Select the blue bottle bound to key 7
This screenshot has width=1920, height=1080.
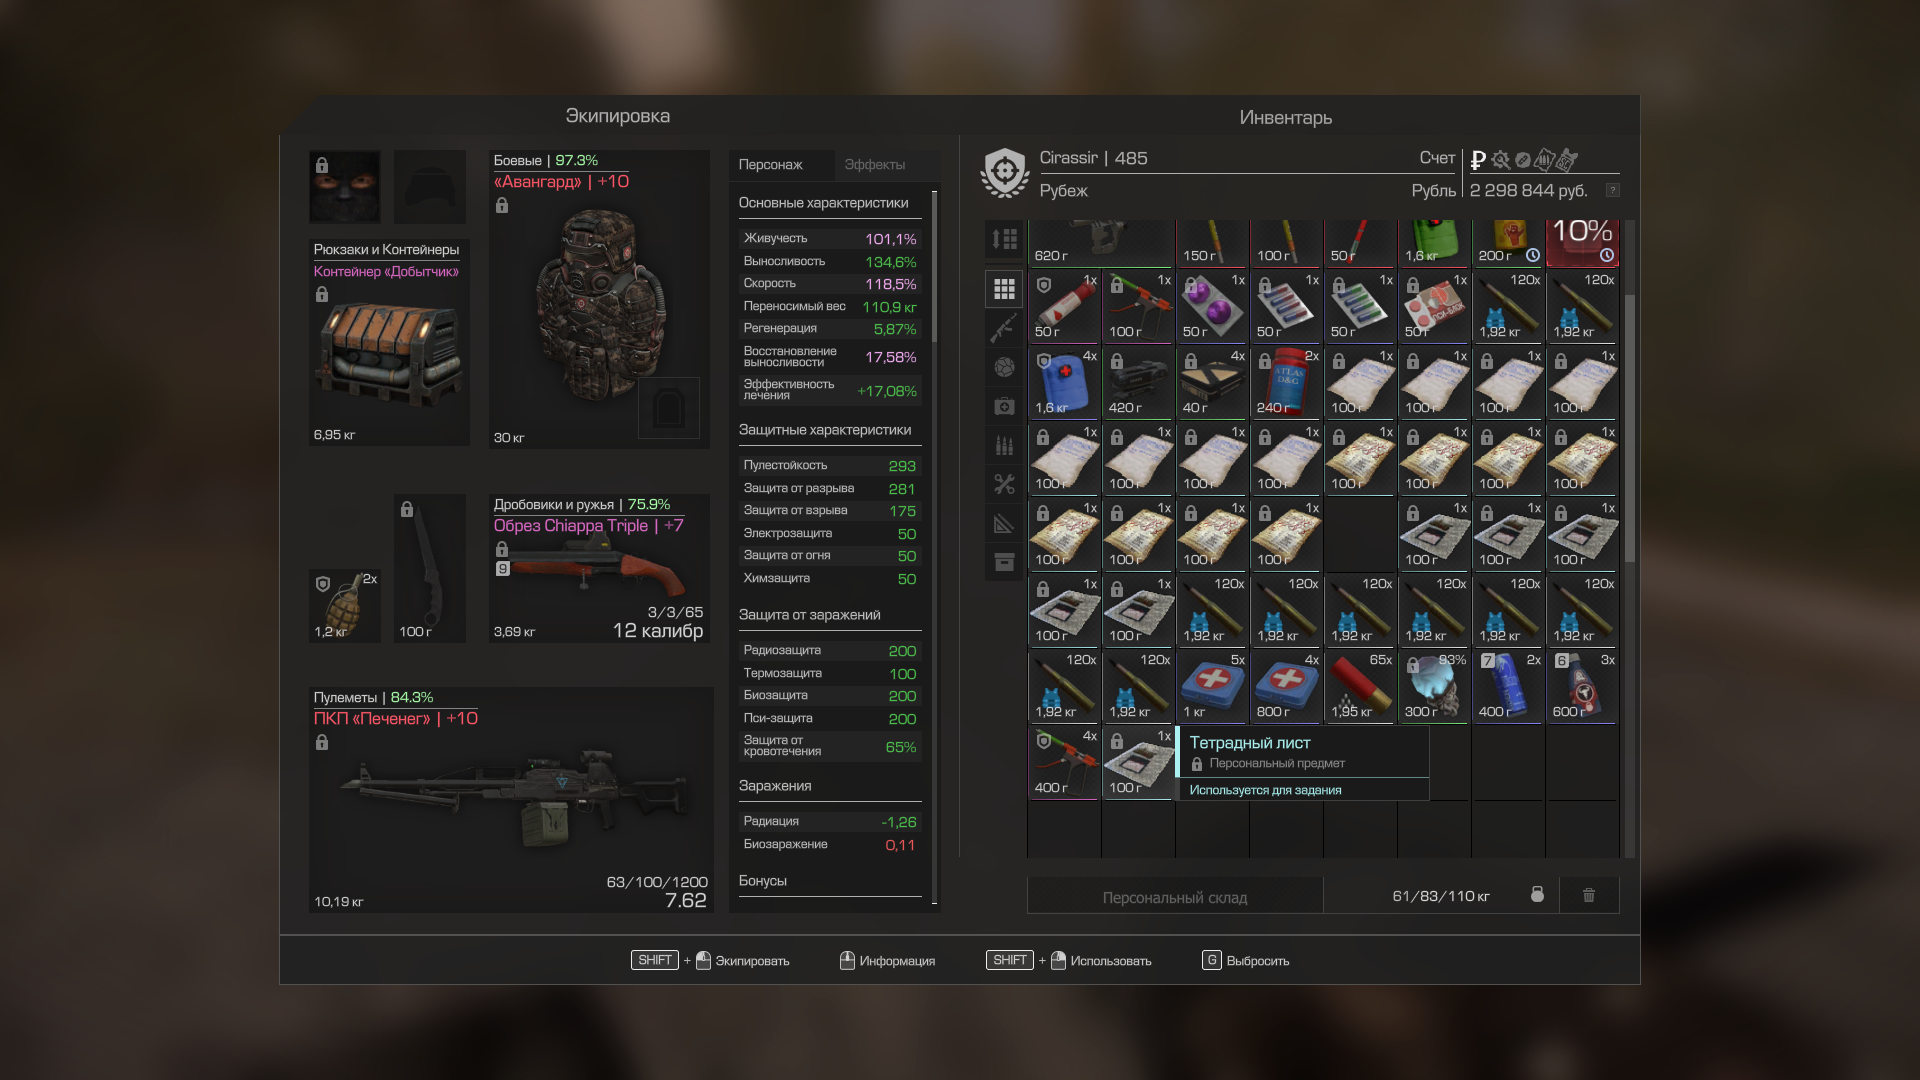coord(1509,687)
